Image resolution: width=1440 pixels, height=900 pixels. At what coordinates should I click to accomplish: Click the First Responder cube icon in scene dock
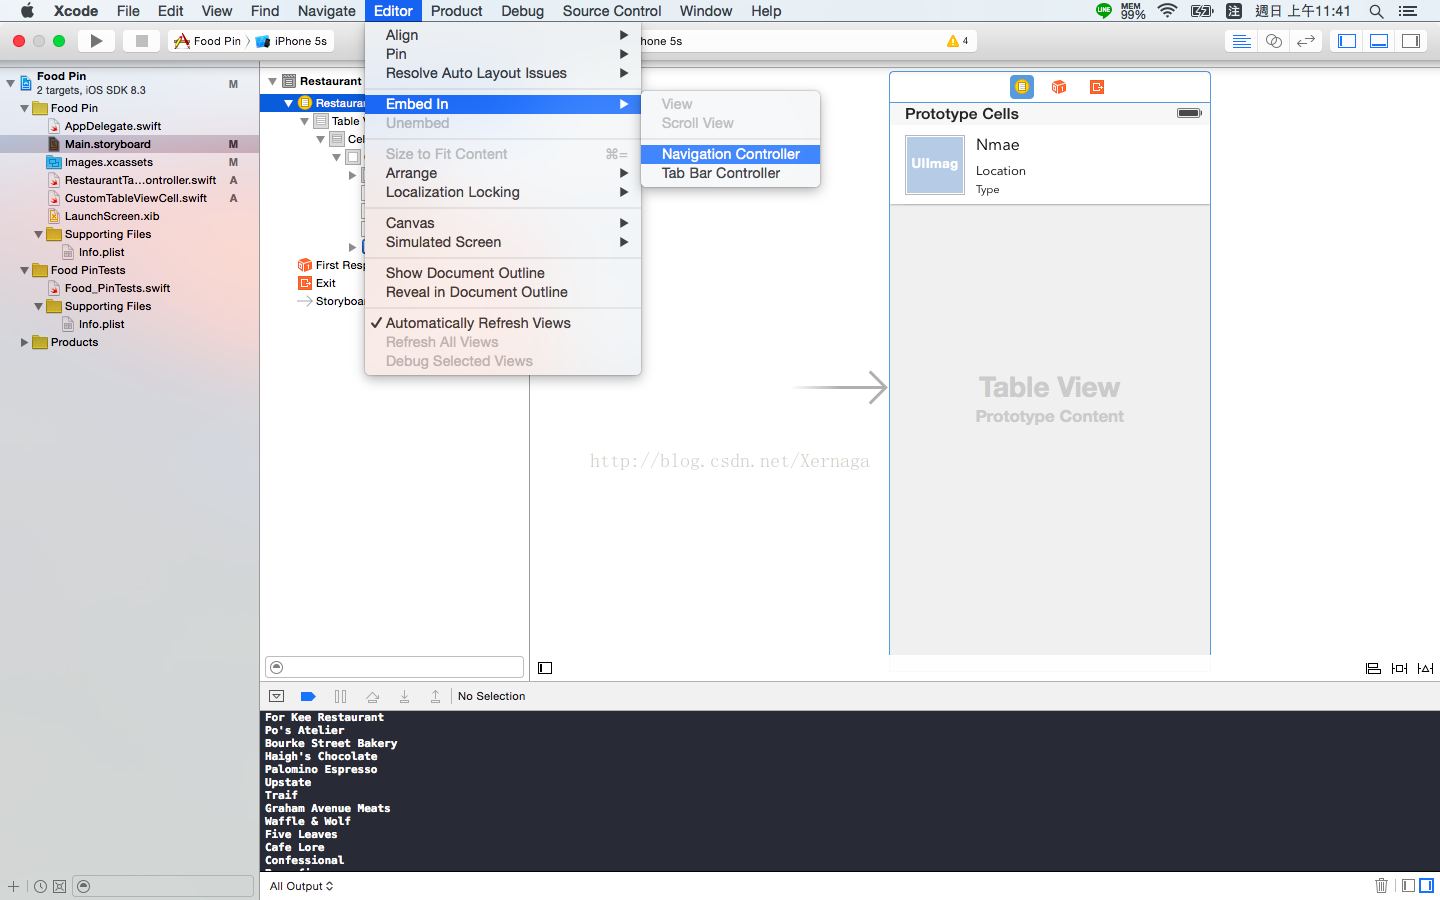1059,87
